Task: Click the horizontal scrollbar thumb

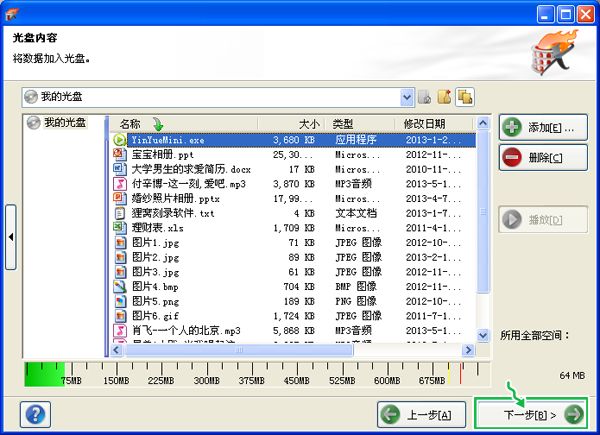Action: tap(238, 350)
